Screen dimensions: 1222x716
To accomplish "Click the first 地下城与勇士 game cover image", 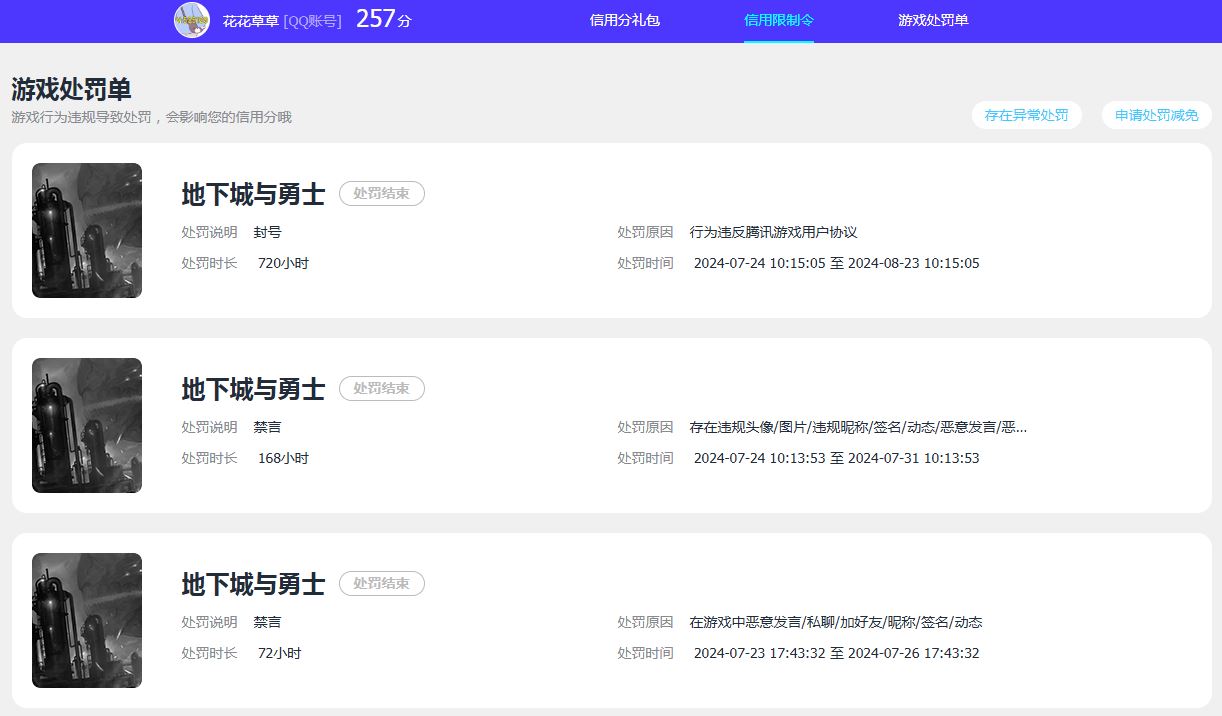I will pyautogui.click(x=86, y=230).
